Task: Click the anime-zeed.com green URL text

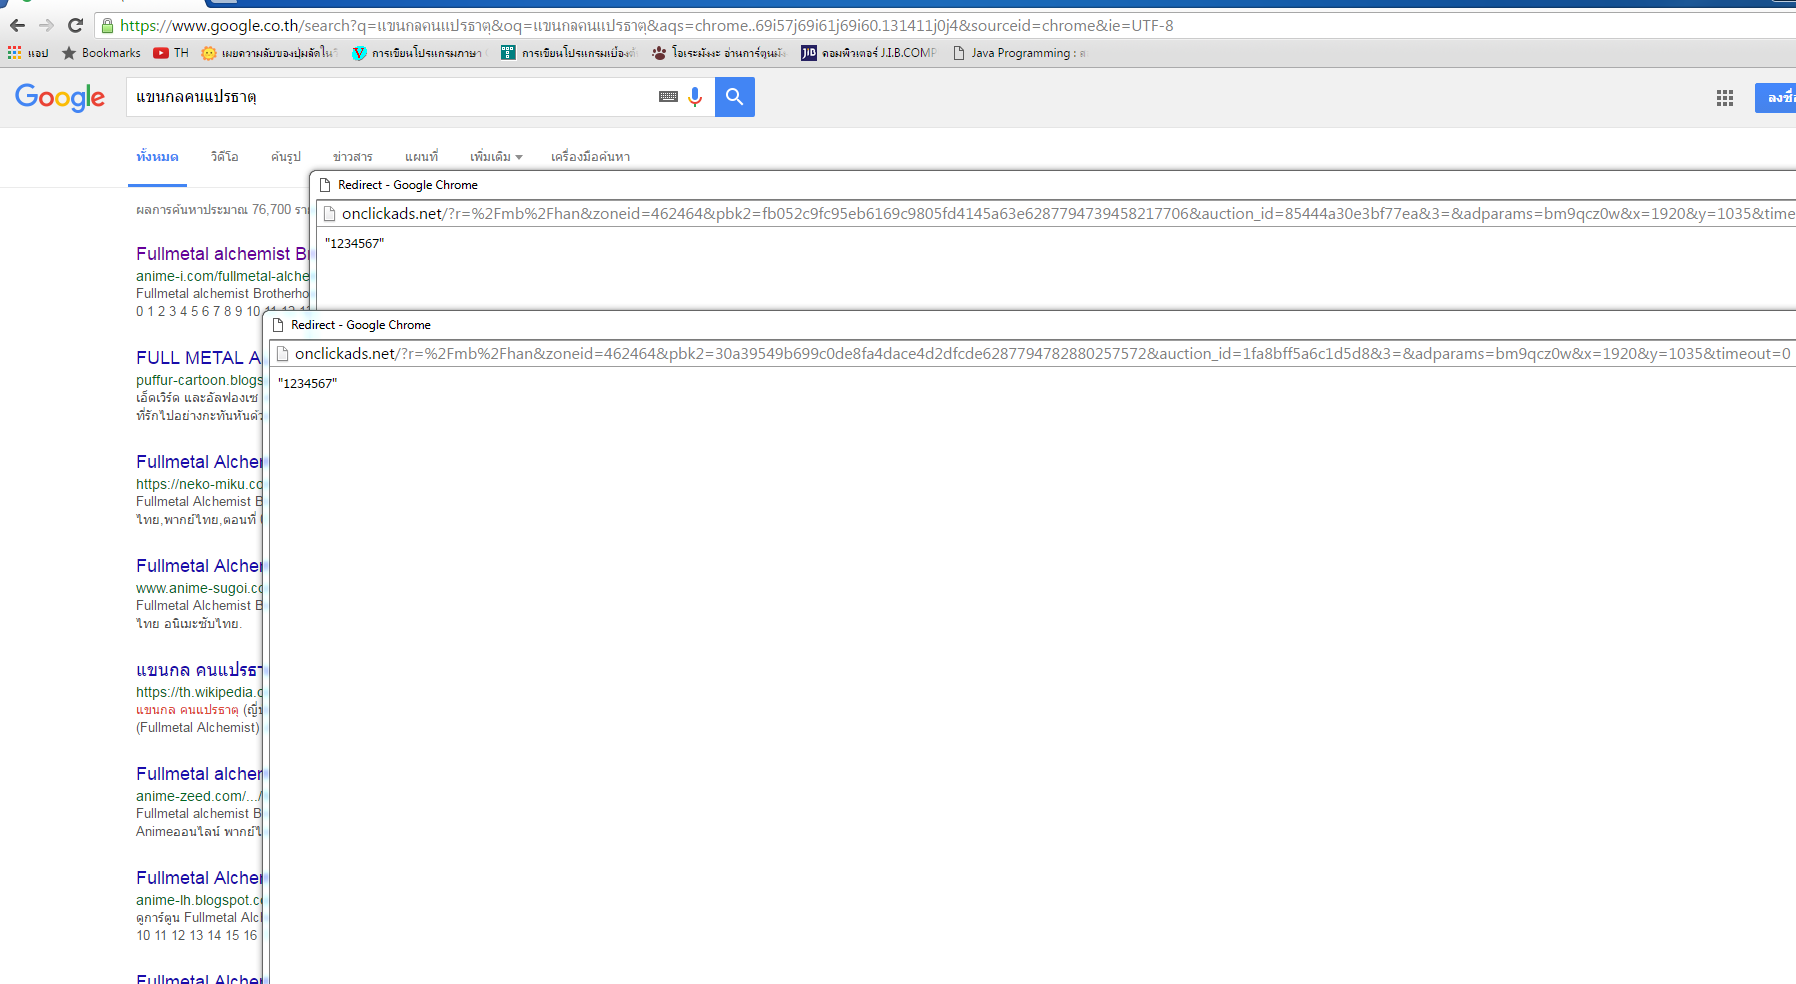Action: [198, 796]
